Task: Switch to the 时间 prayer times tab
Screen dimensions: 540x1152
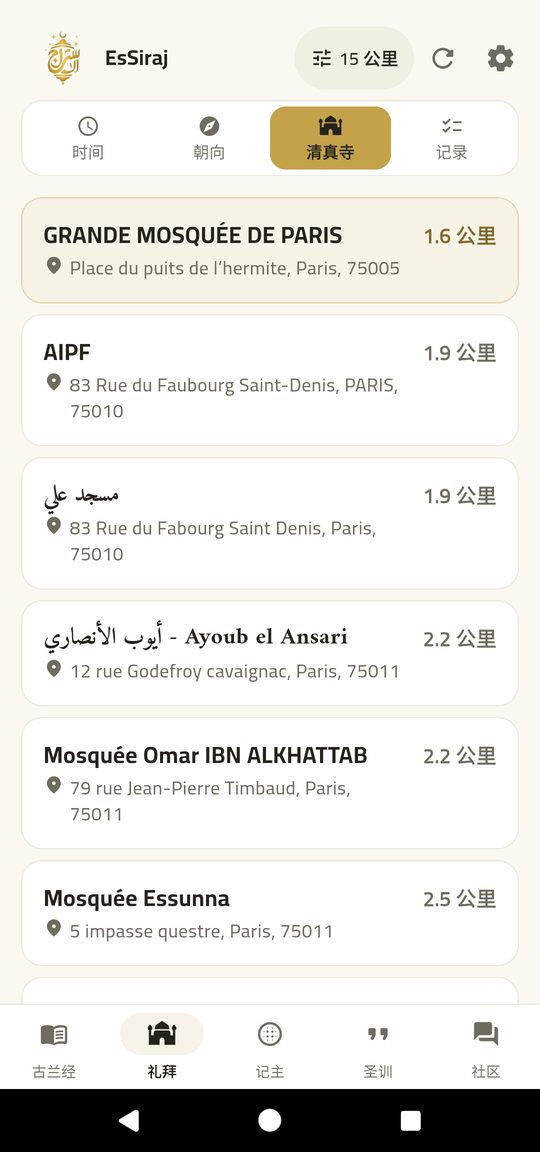Action: coord(87,138)
